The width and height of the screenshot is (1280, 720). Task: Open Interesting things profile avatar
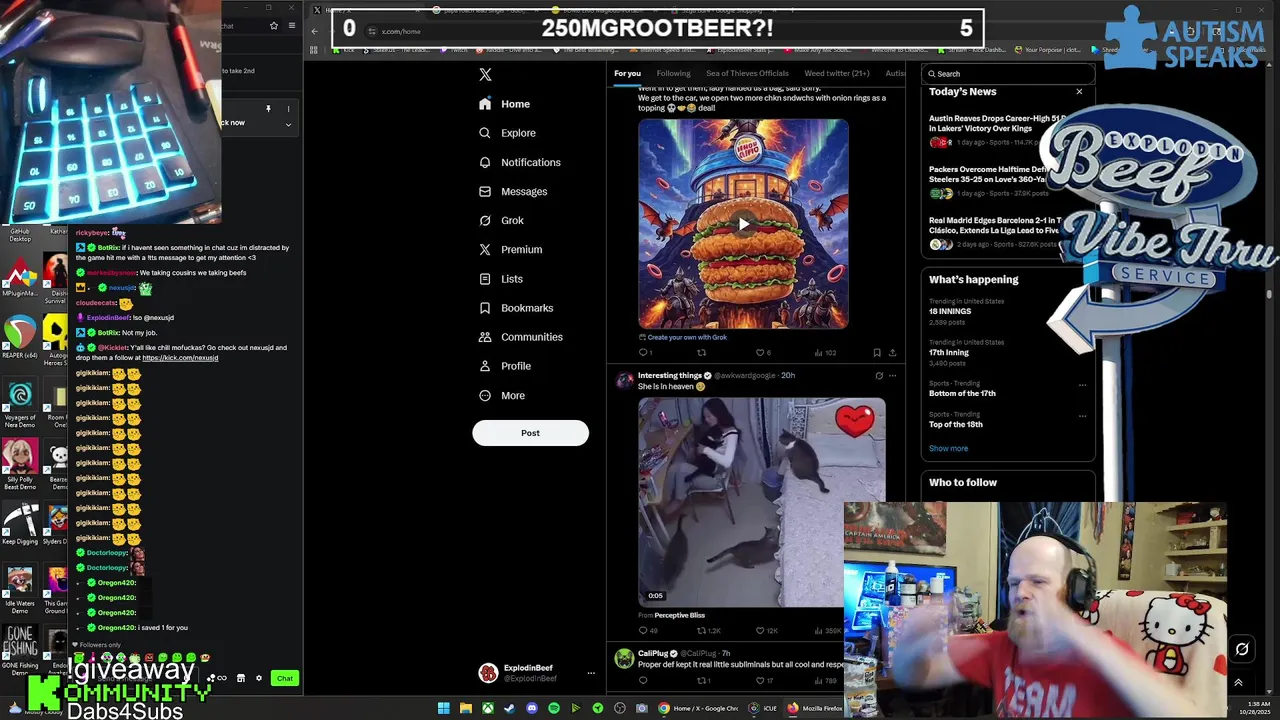(x=624, y=380)
